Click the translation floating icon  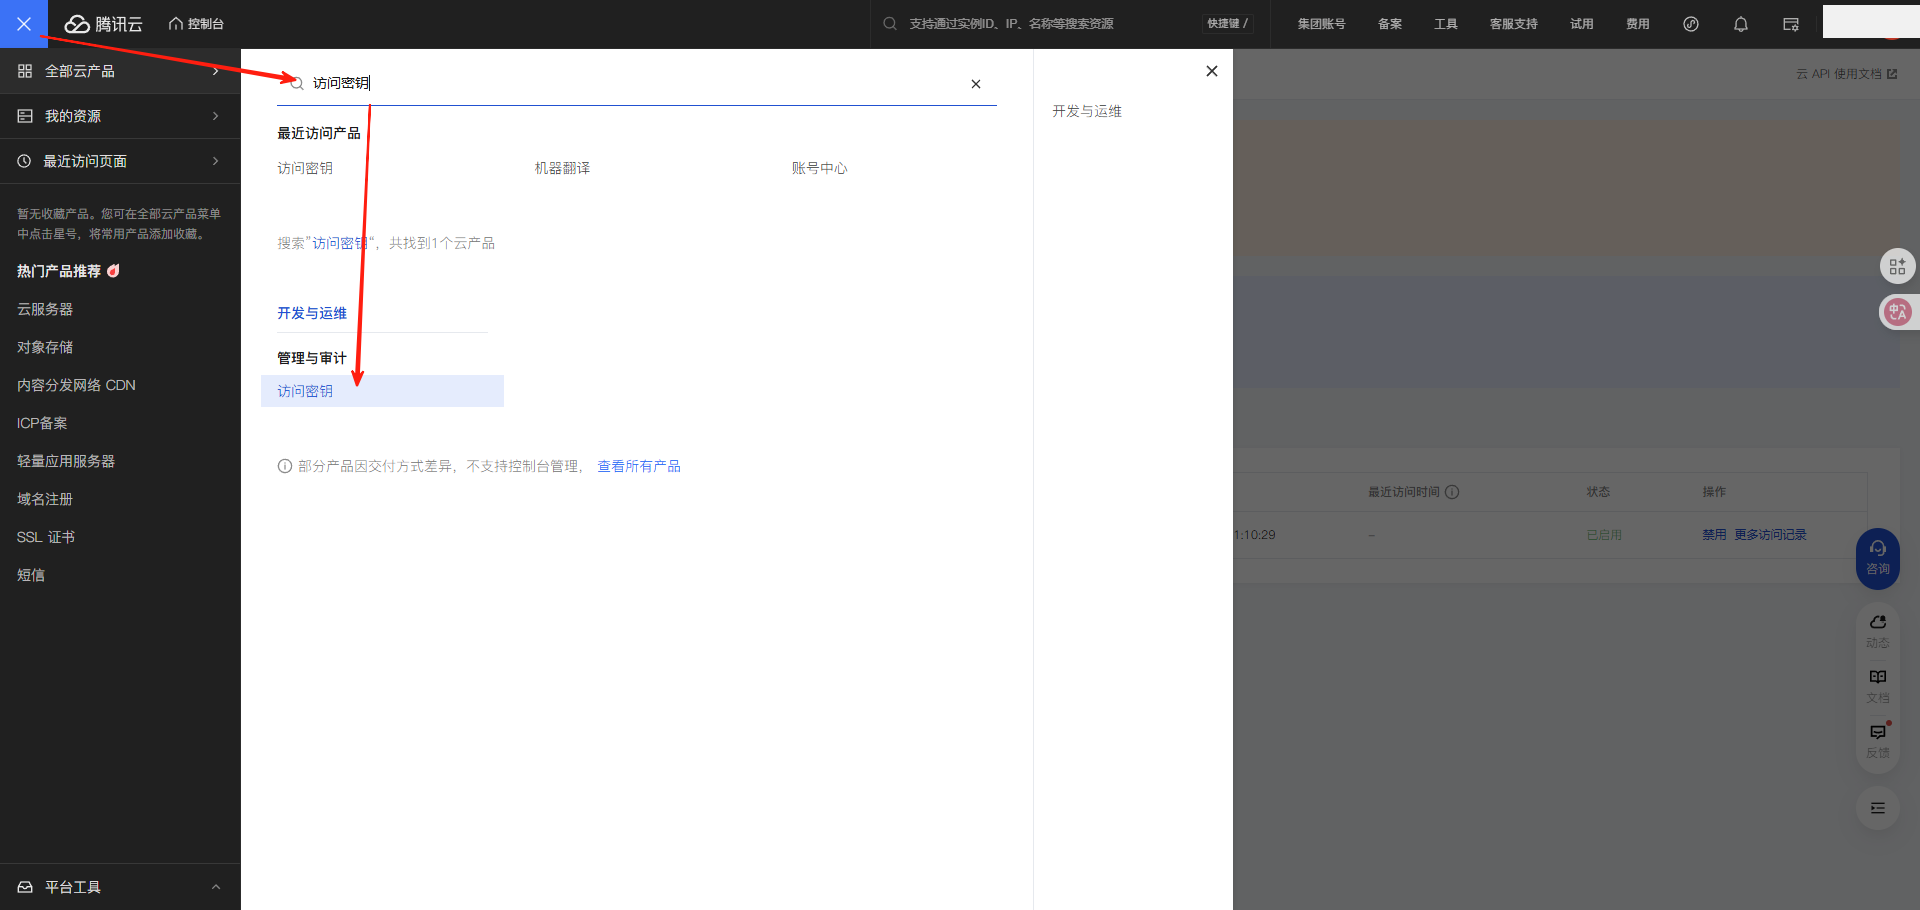pyautogui.click(x=1897, y=312)
